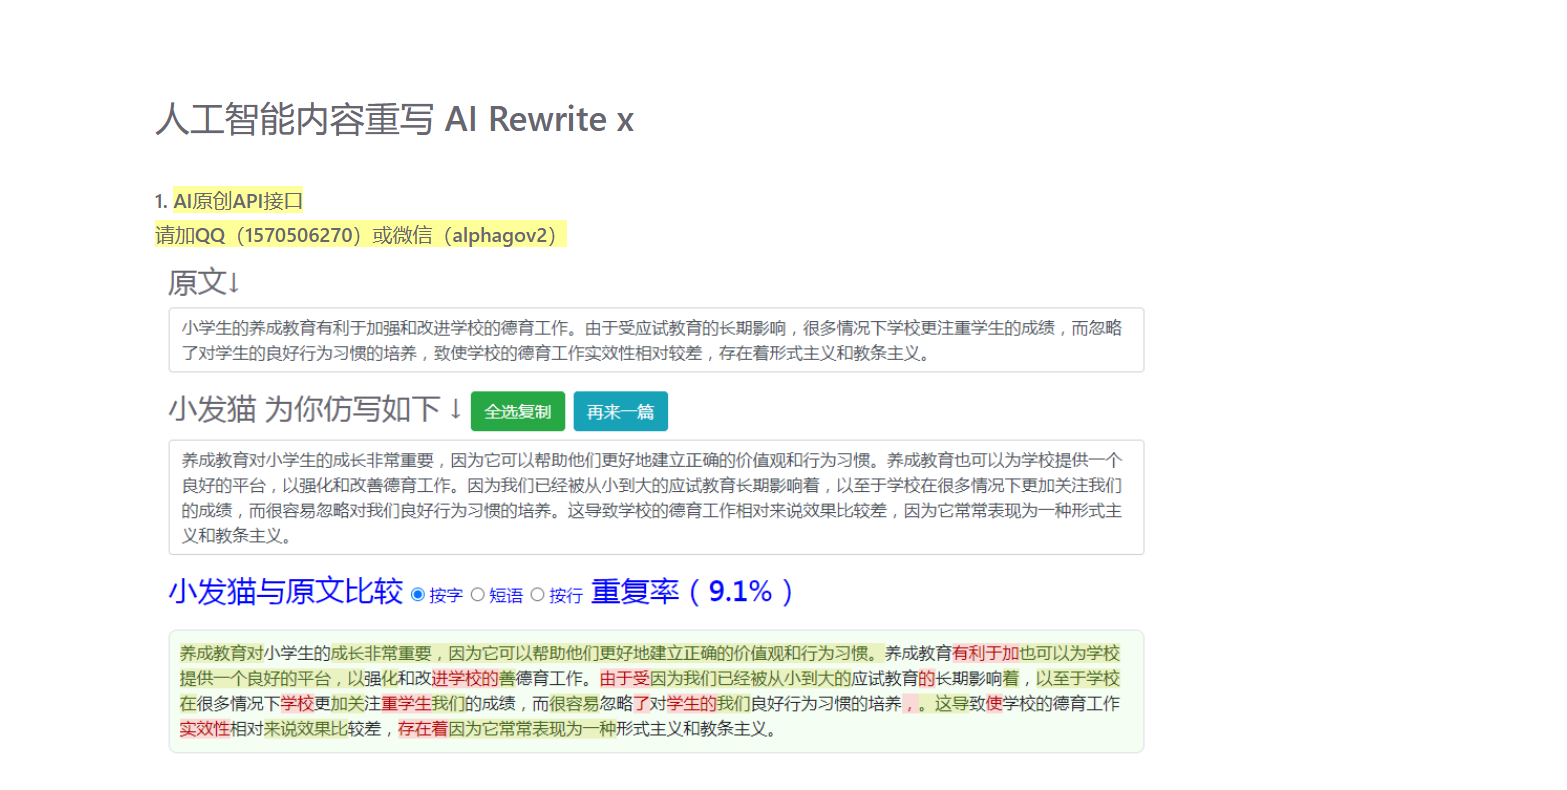This screenshot has width=1567, height=790.
Task: Click red-highlighted 存在着 in comparison text
Action: [423, 729]
